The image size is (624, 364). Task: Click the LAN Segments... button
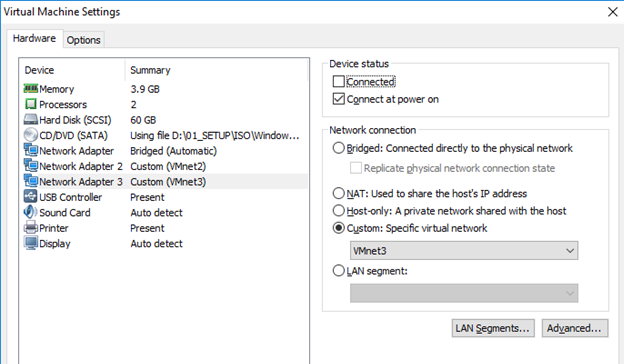493,328
